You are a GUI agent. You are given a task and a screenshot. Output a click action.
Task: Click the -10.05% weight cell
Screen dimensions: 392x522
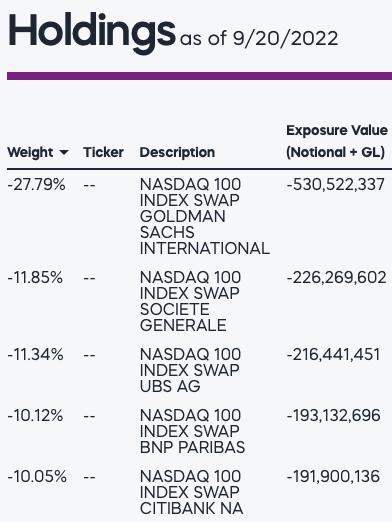37,476
